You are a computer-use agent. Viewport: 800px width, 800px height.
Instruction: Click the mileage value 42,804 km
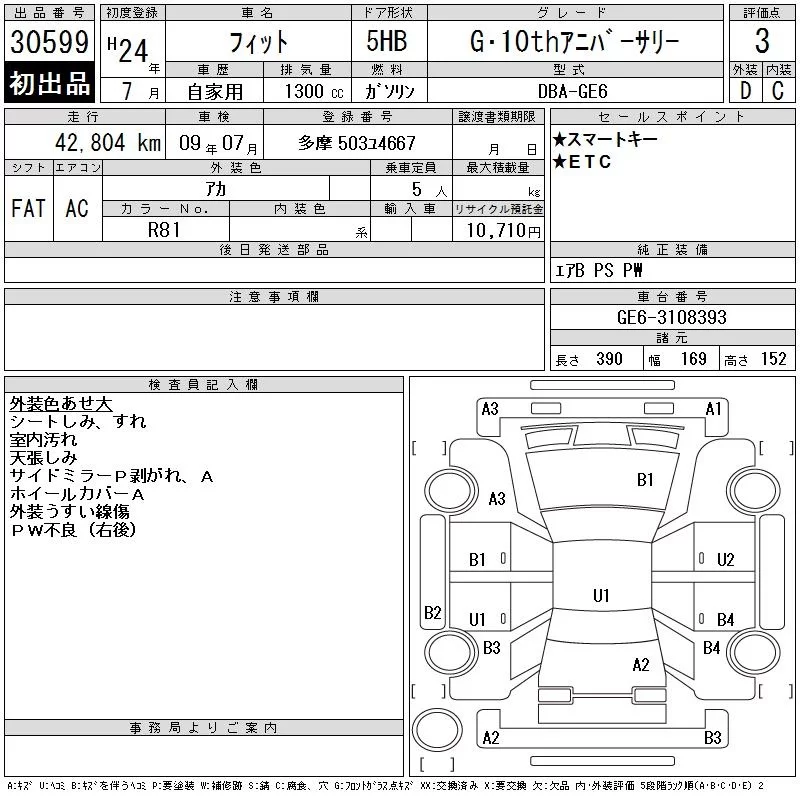(108, 143)
